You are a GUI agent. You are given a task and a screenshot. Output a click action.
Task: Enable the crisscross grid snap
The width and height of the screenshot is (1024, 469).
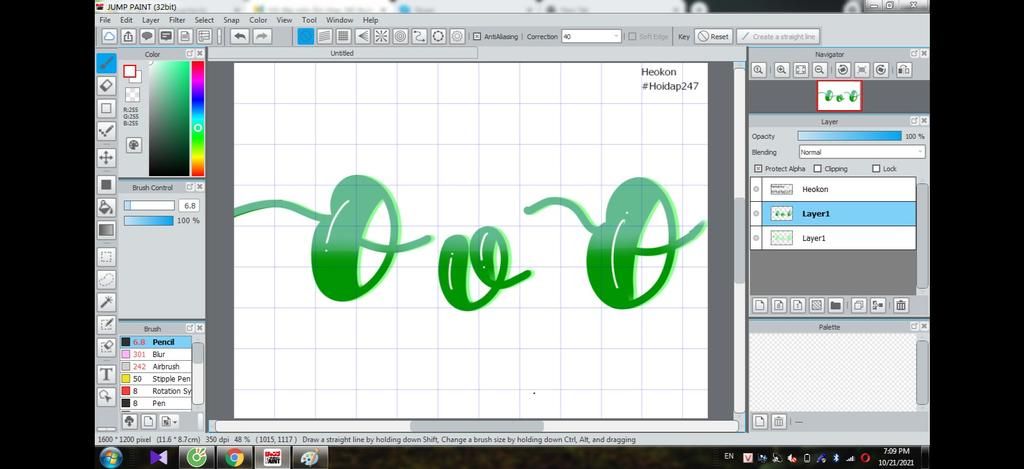pyautogui.click(x=344, y=37)
